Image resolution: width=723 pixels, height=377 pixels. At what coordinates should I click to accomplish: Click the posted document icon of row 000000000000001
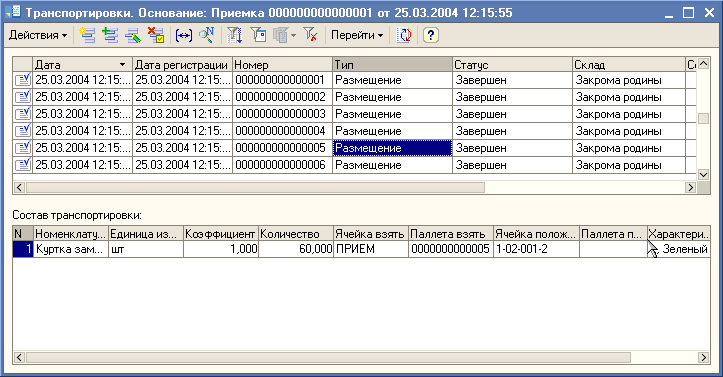click(x=23, y=80)
